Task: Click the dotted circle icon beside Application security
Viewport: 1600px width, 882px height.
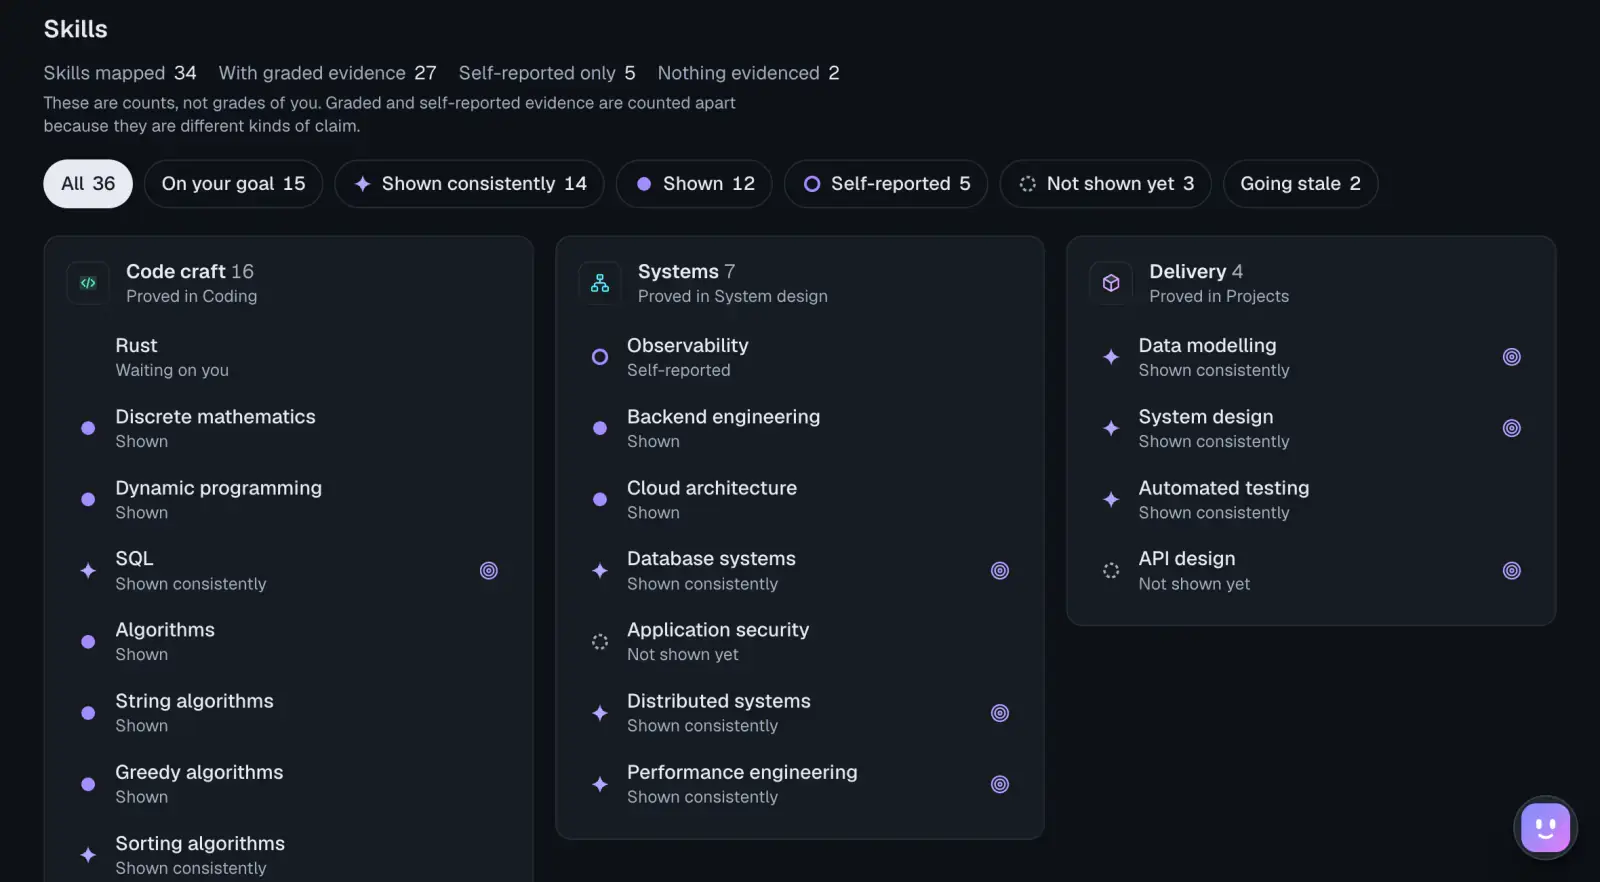Action: [x=600, y=642]
